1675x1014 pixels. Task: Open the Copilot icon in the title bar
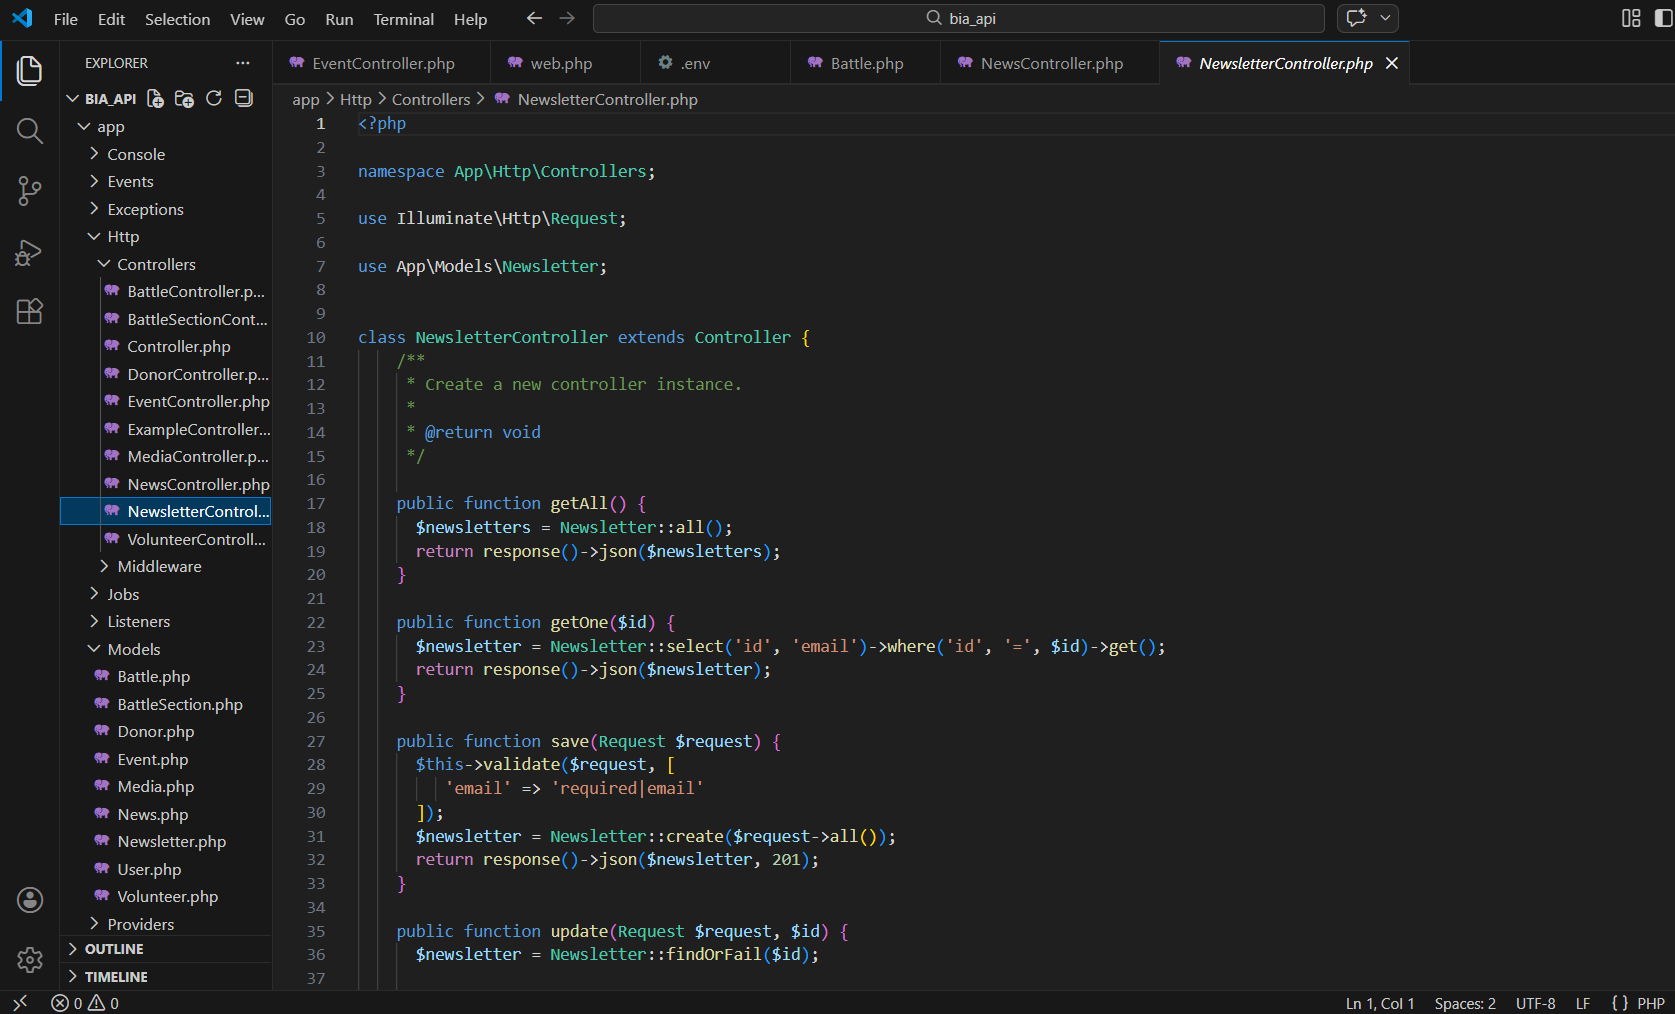point(1355,18)
